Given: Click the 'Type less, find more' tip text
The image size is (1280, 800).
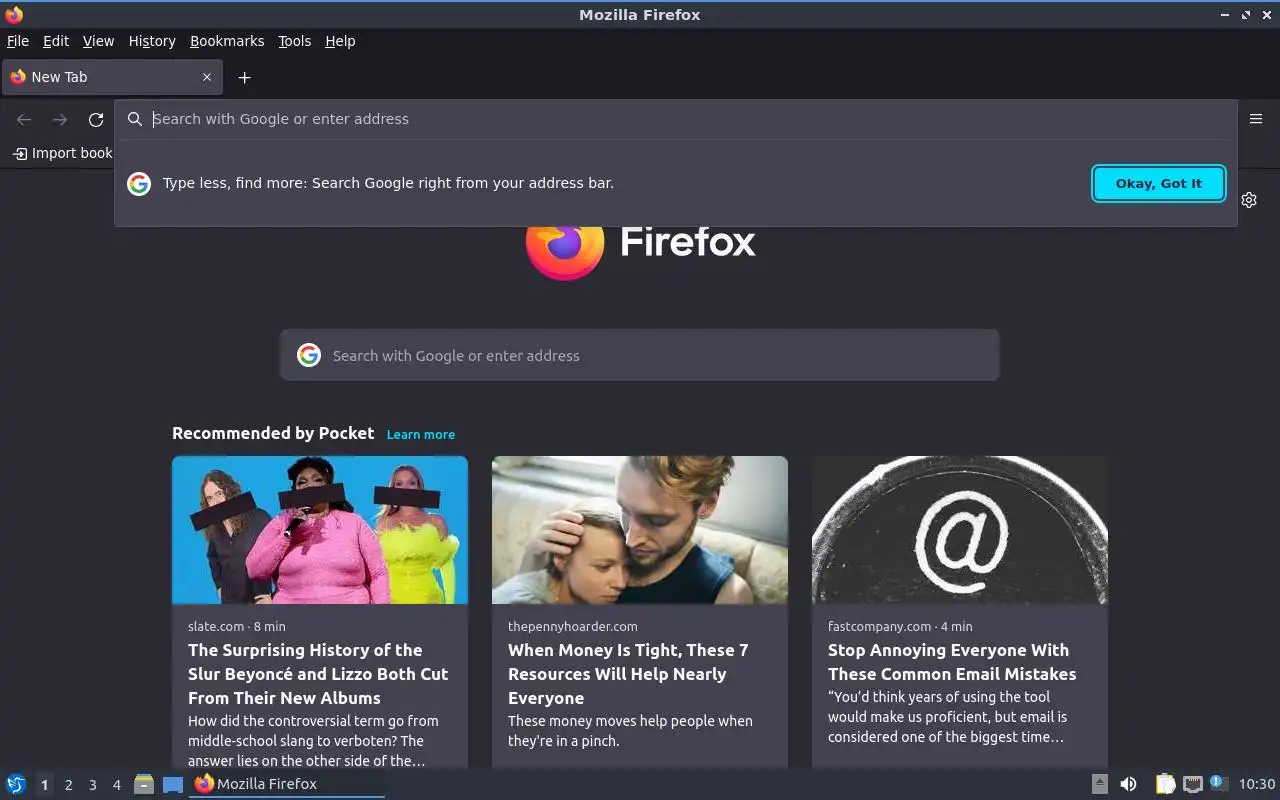Looking at the screenshot, I should pyautogui.click(x=388, y=183).
